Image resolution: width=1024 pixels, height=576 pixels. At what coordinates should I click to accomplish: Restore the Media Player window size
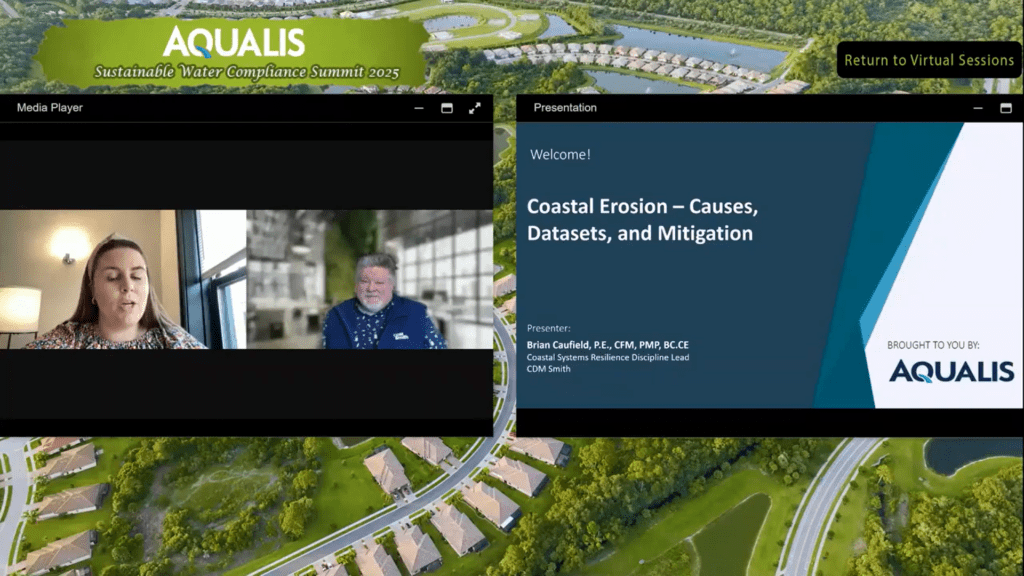tap(447, 109)
